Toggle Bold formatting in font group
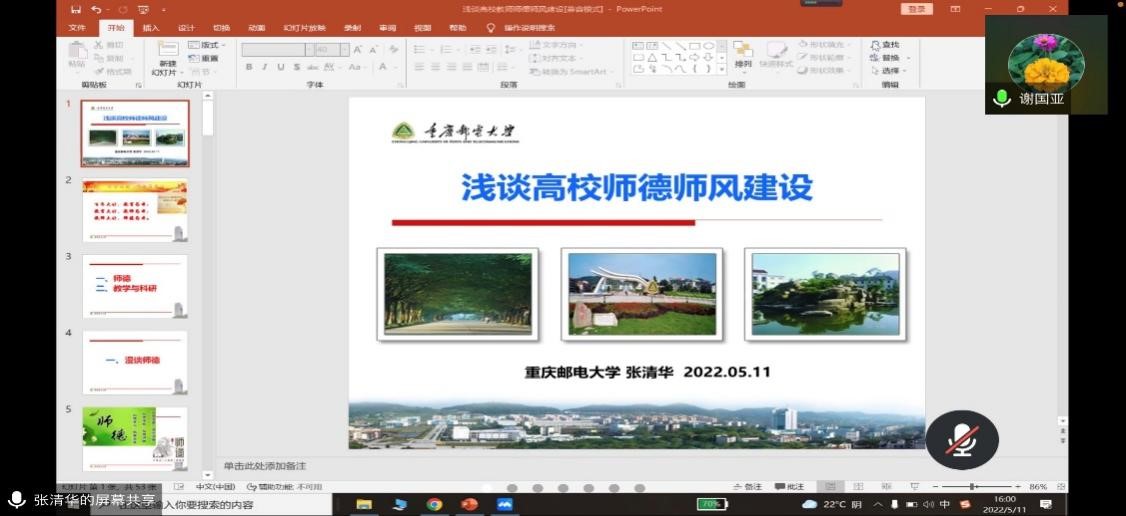This screenshot has width=1126, height=516. [x=249, y=67]
